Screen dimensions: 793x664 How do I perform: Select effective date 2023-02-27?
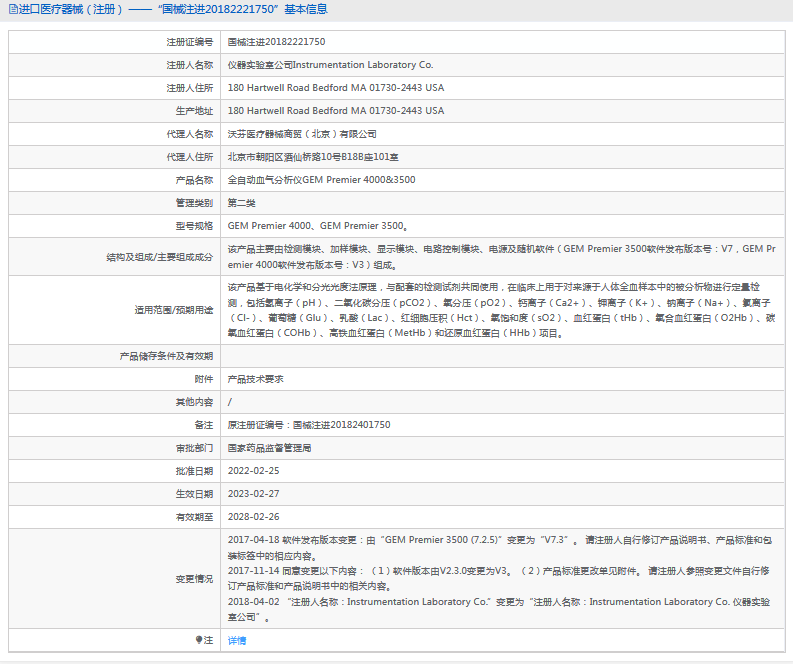tap(253, 494)
